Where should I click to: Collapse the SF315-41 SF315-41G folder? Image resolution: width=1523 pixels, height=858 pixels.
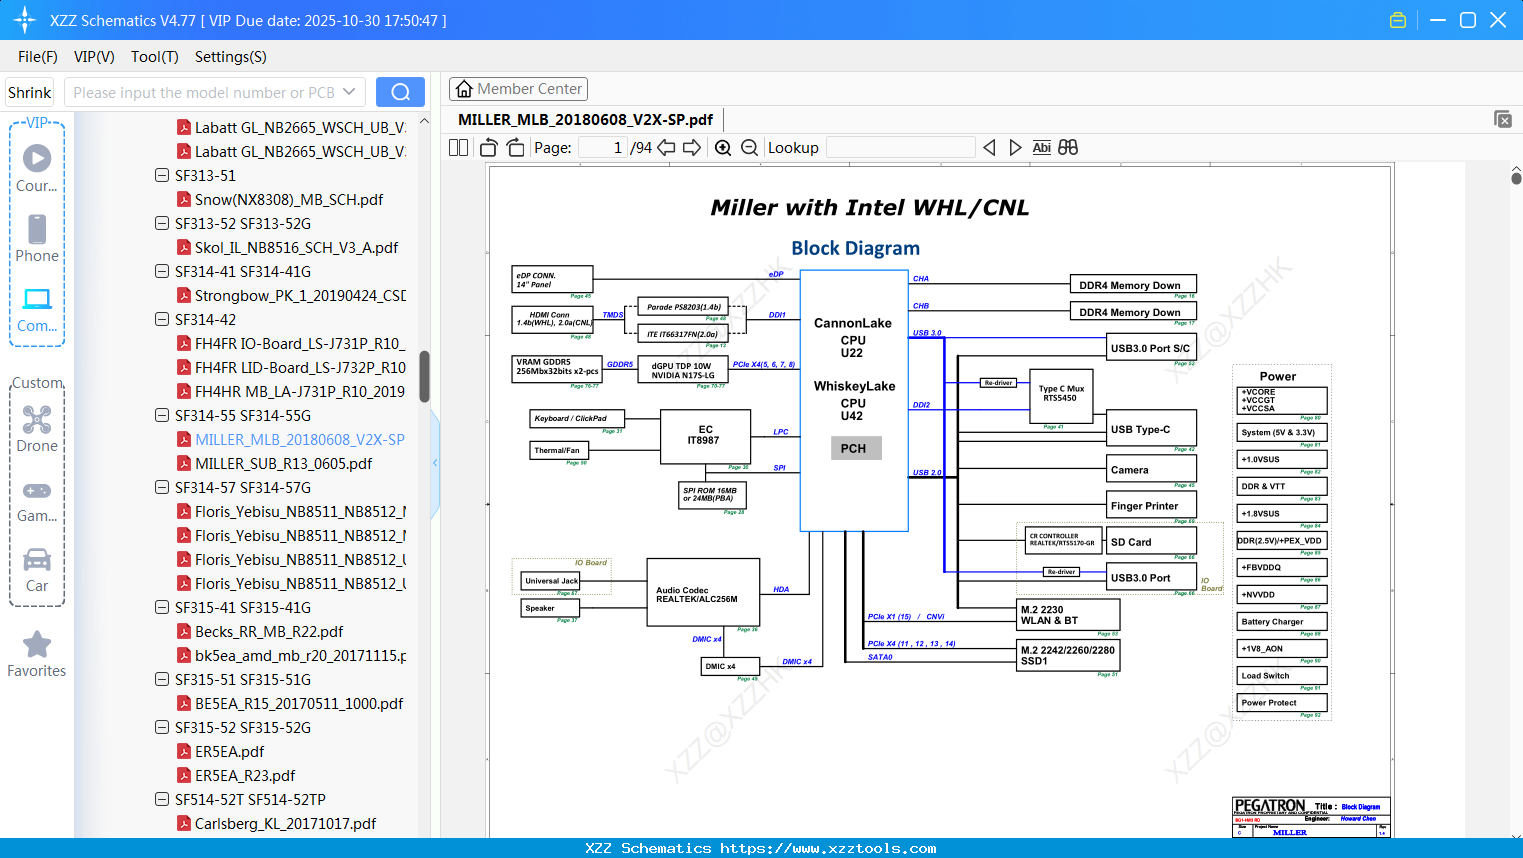pyautogui.click(x=162, y=607)
